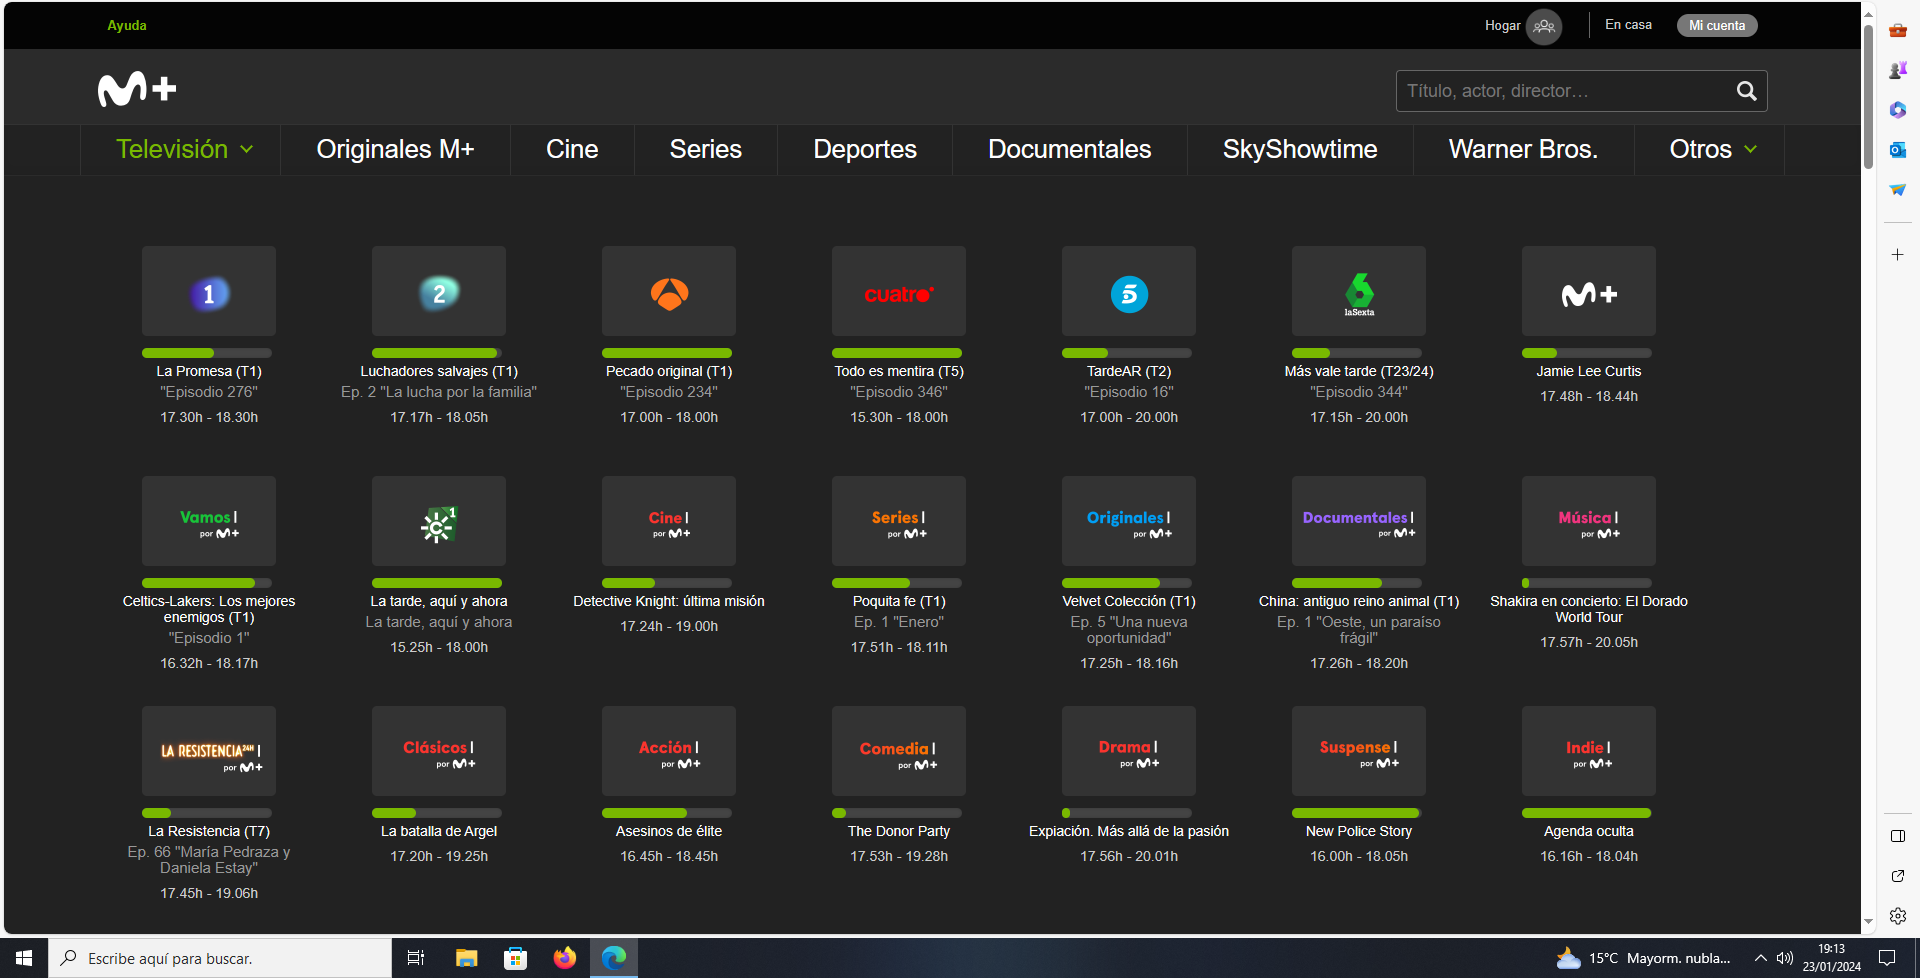Open the Suspense por M+ channel
The height and width of the screenshot is (978, 1920).
[1359, 751]
